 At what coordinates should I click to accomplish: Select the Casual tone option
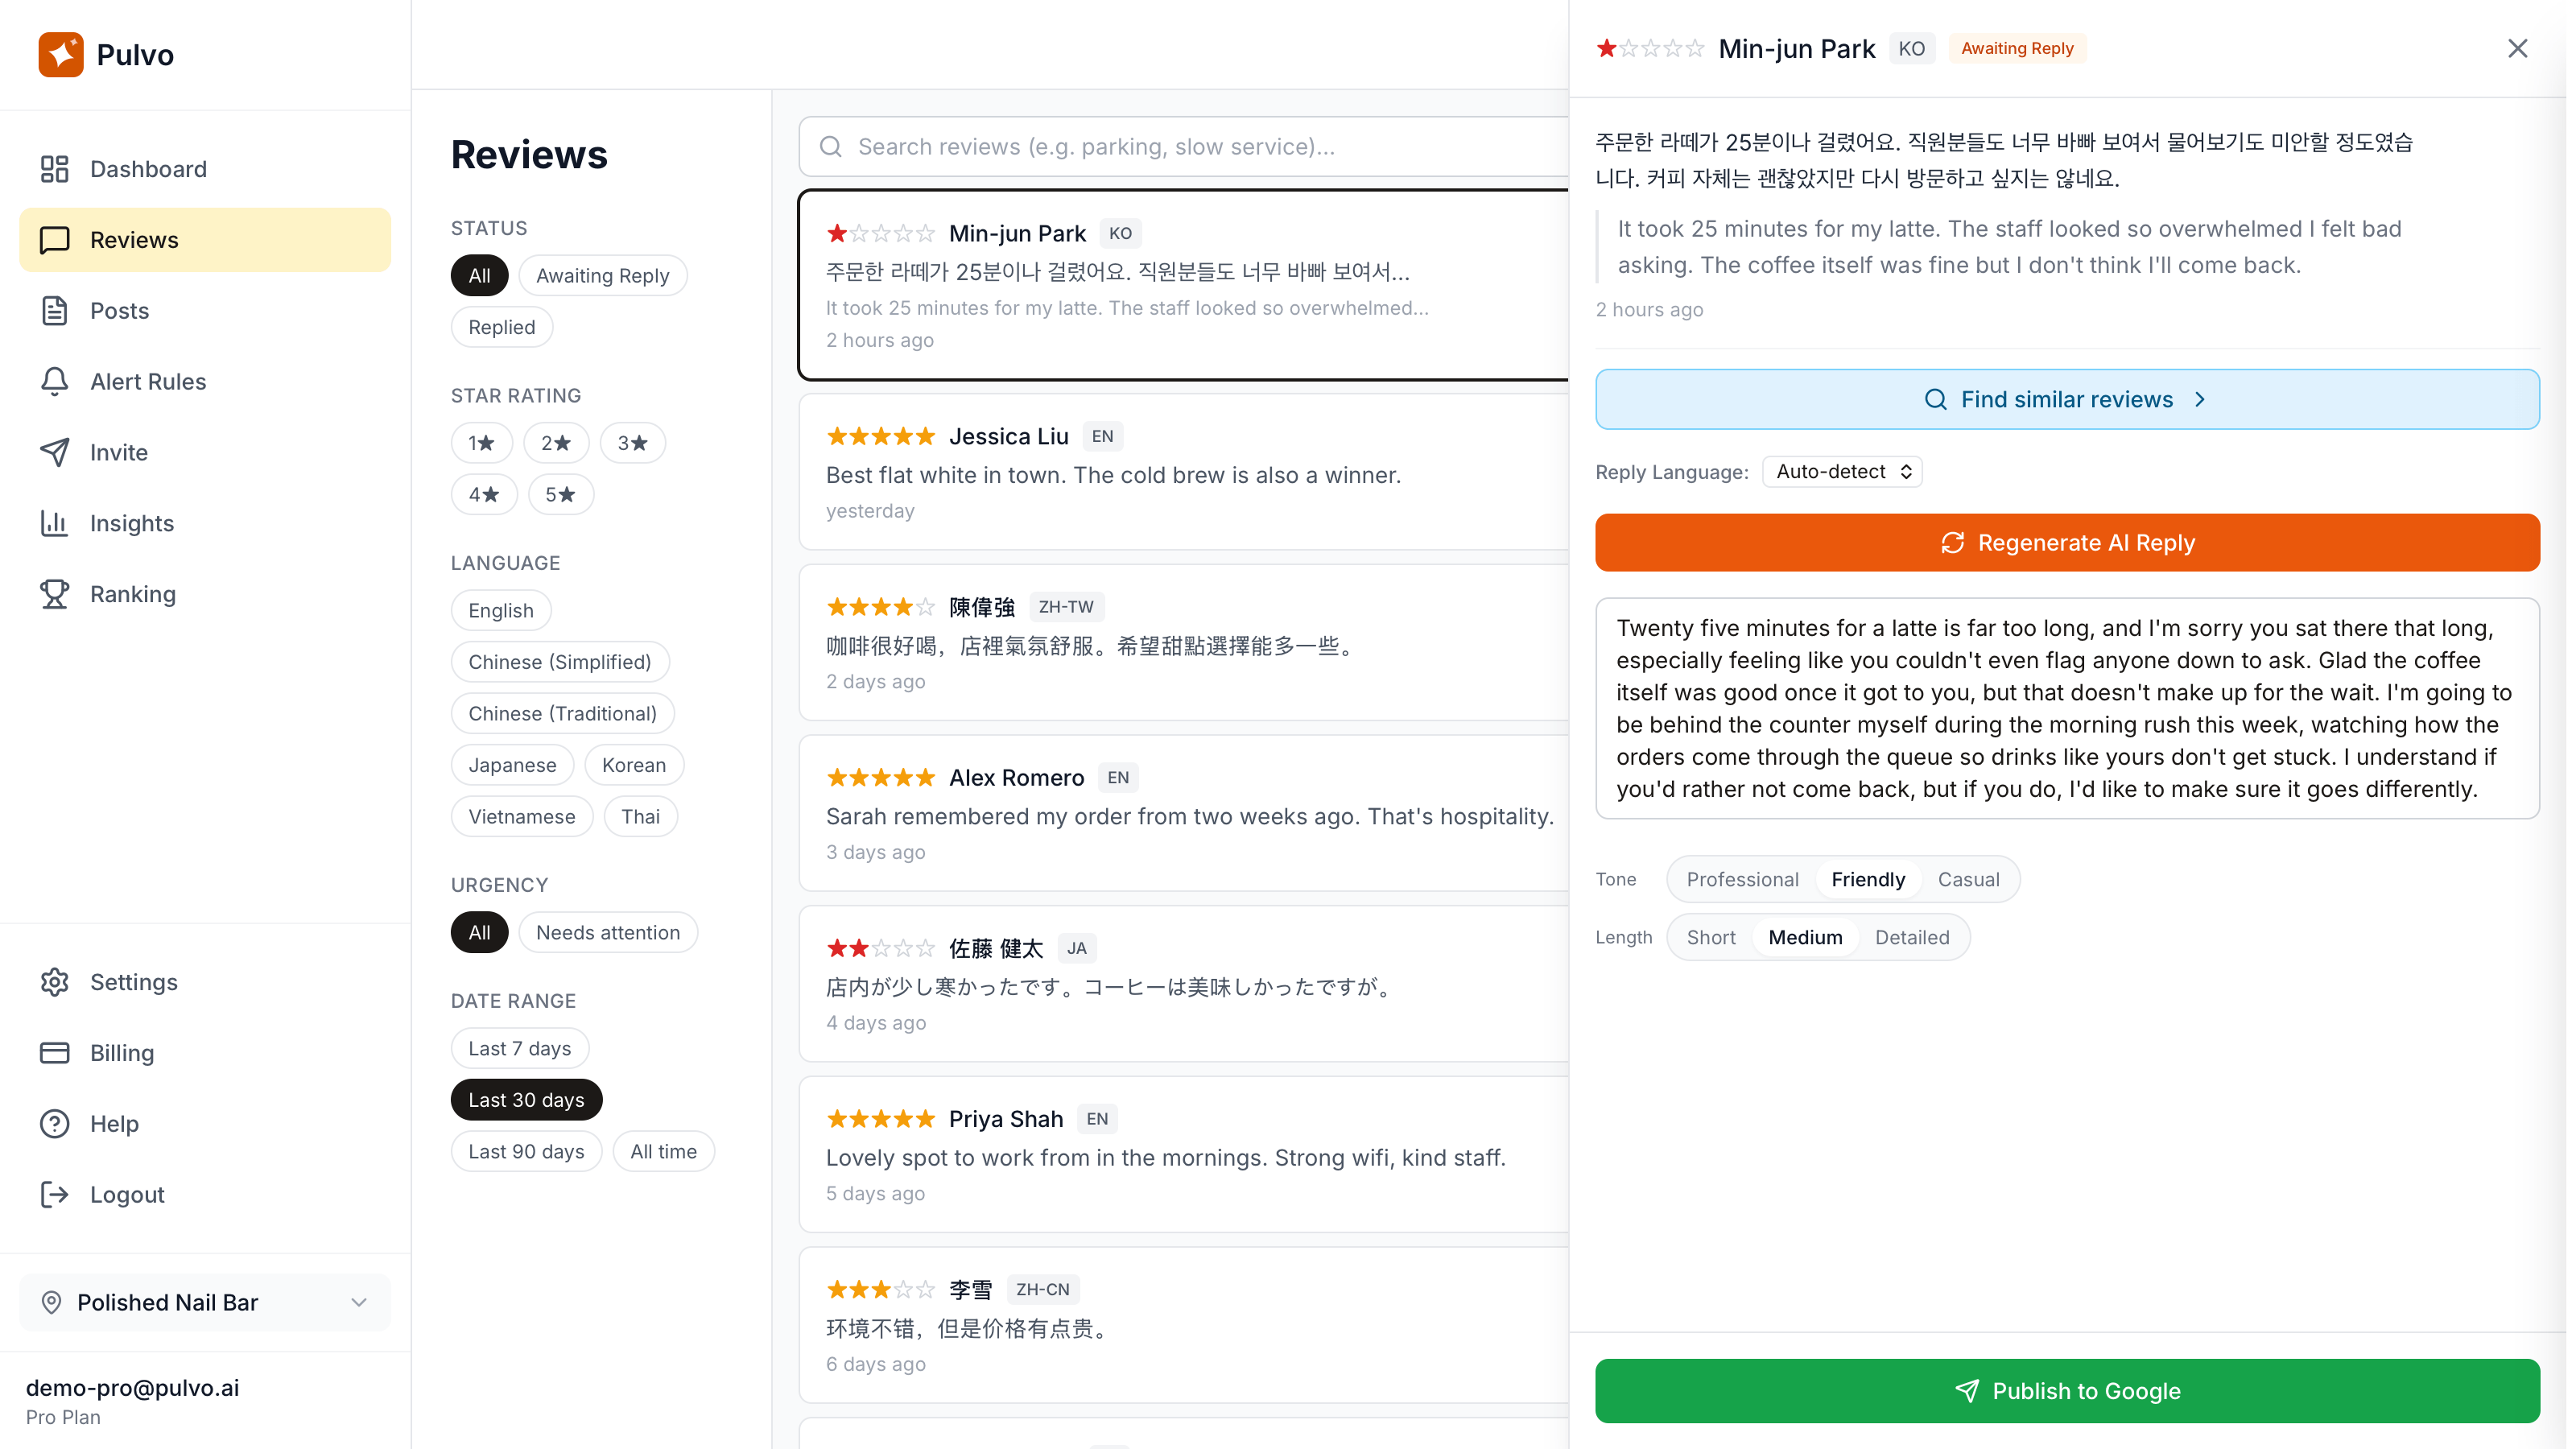(1968, 880)
